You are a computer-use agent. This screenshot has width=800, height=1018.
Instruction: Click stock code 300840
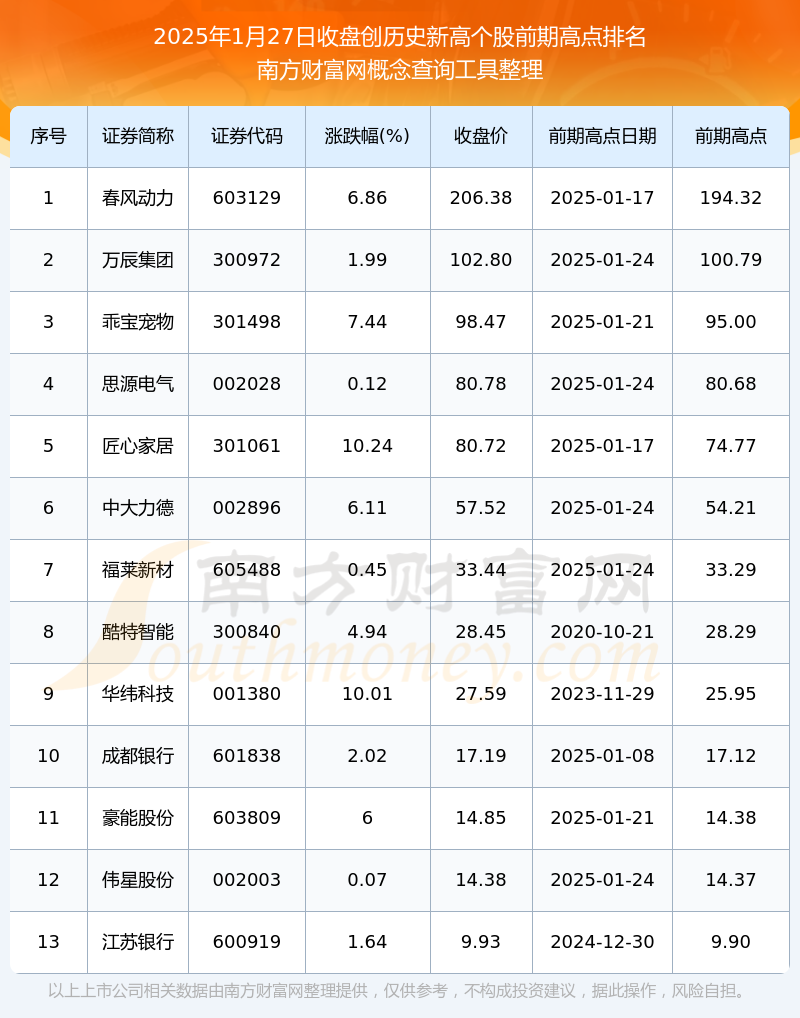[x=247, y=632]
